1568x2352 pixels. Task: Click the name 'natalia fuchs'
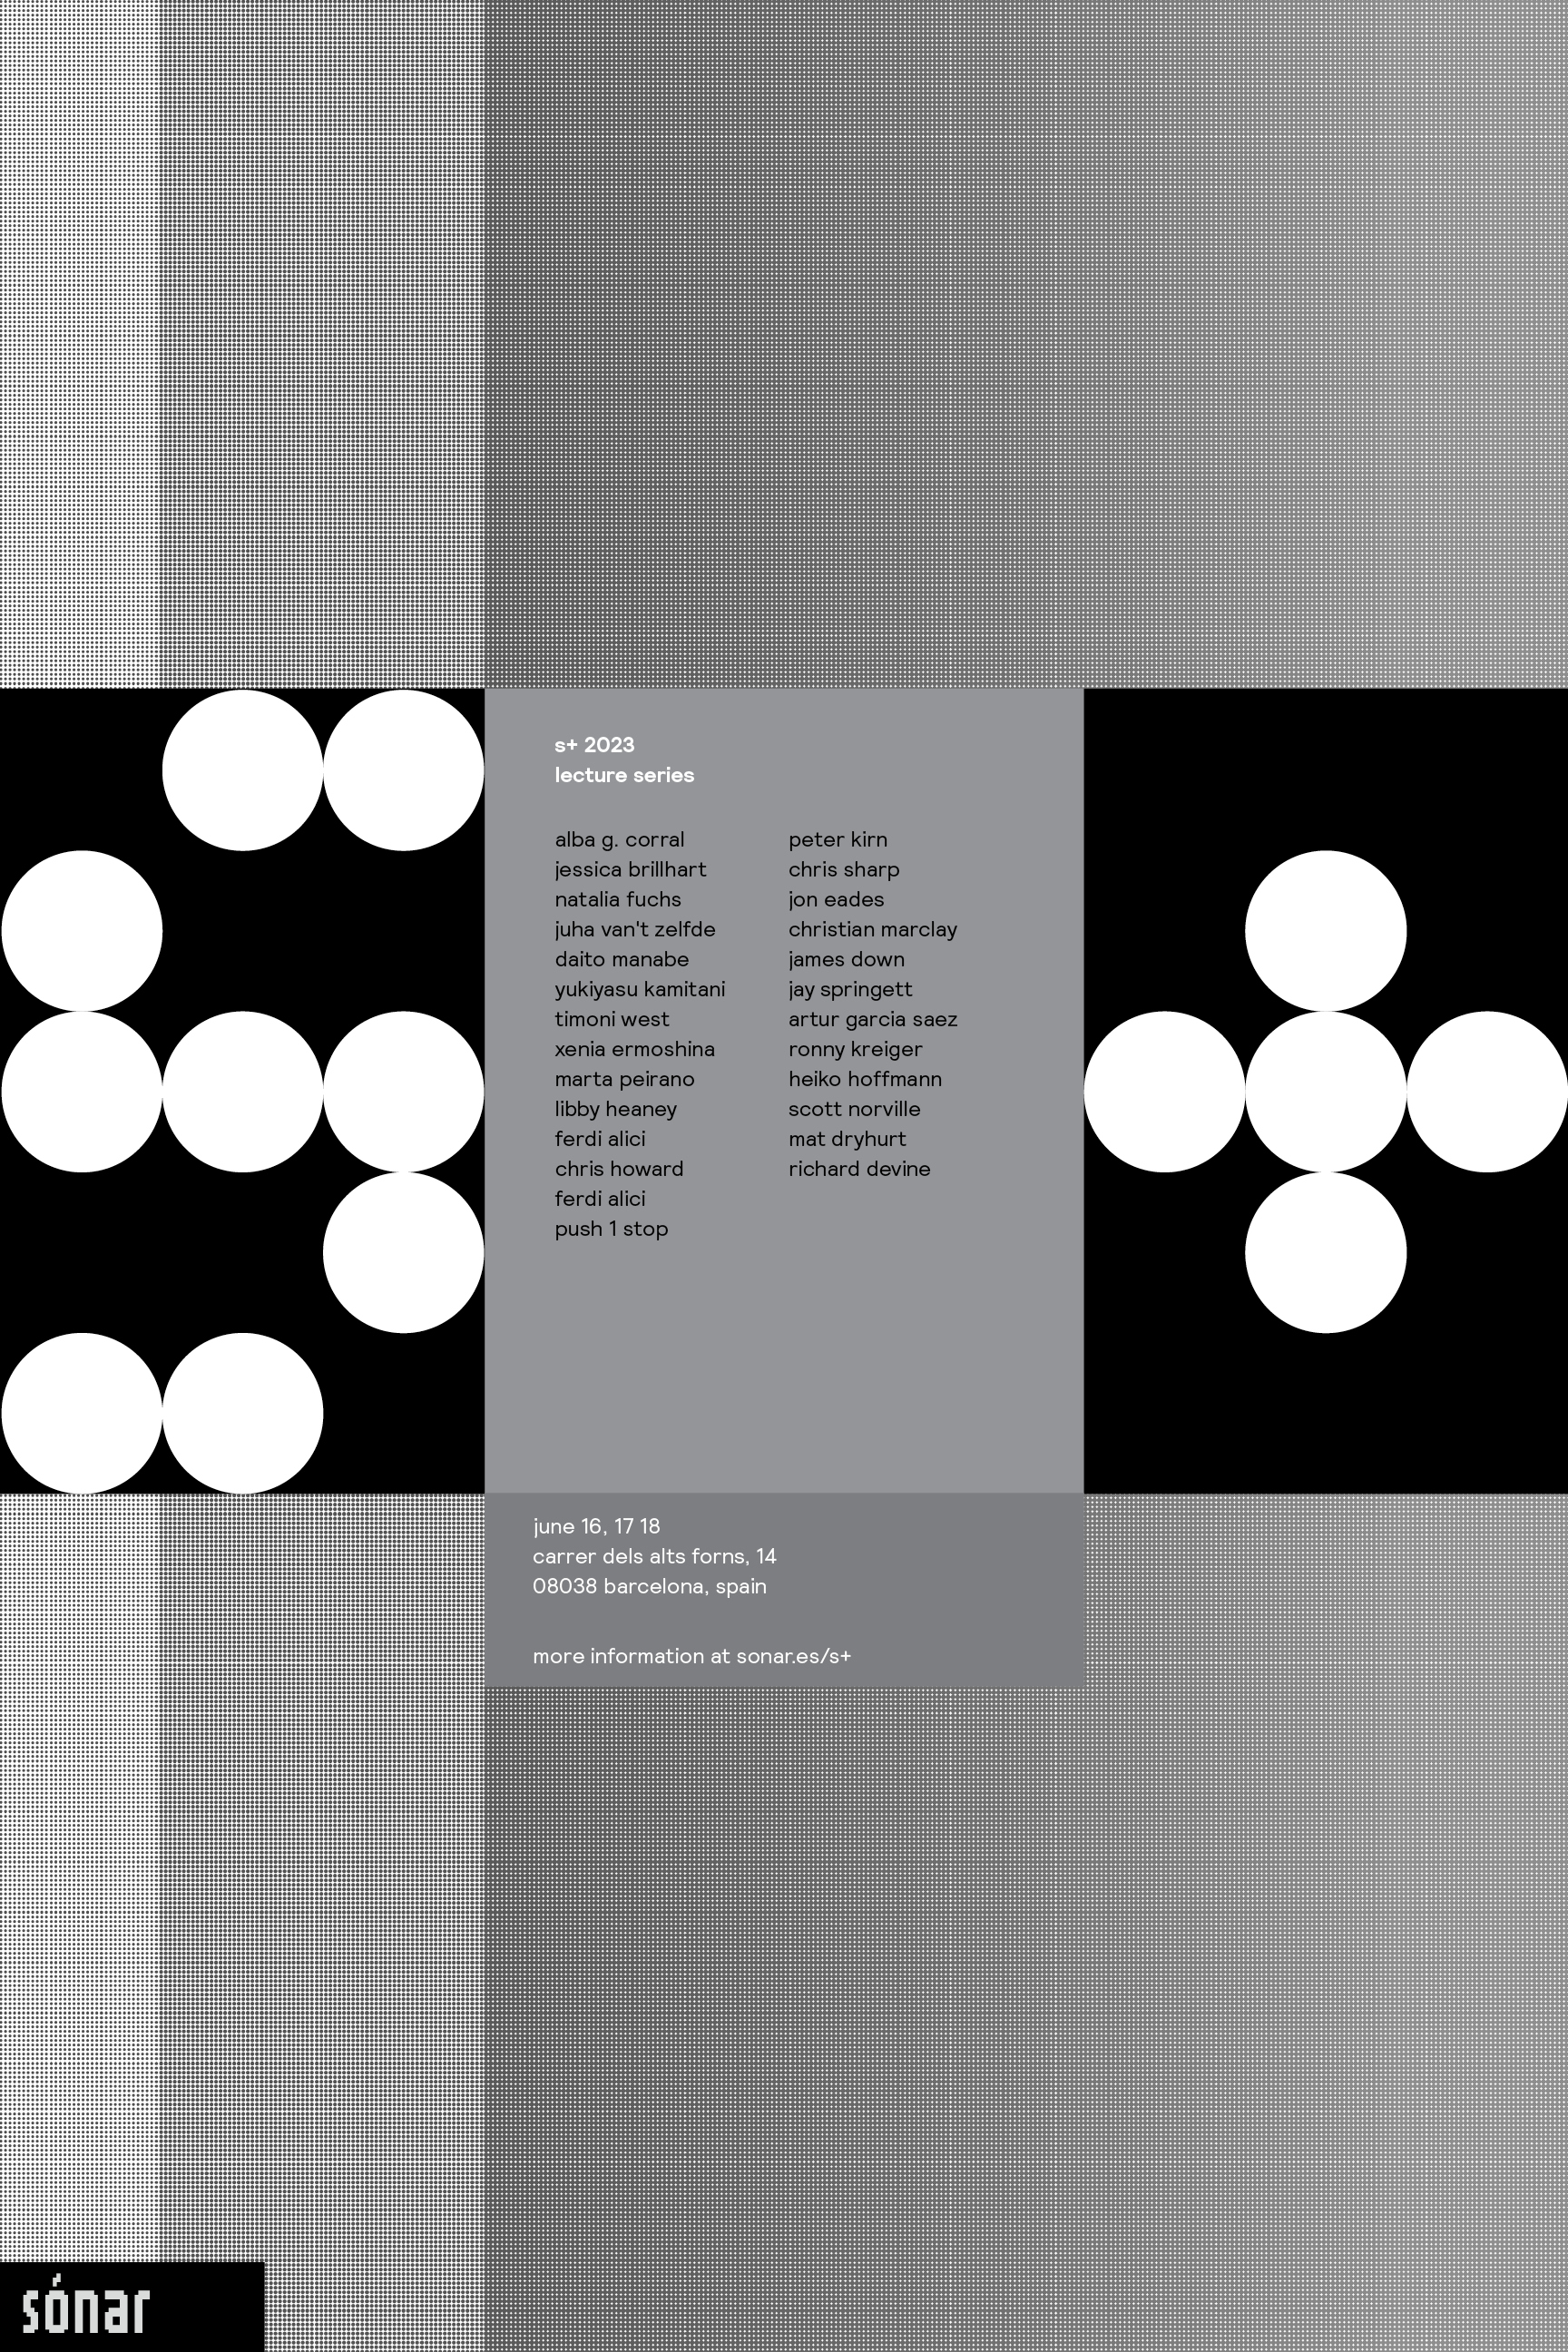tap(618, 900)
